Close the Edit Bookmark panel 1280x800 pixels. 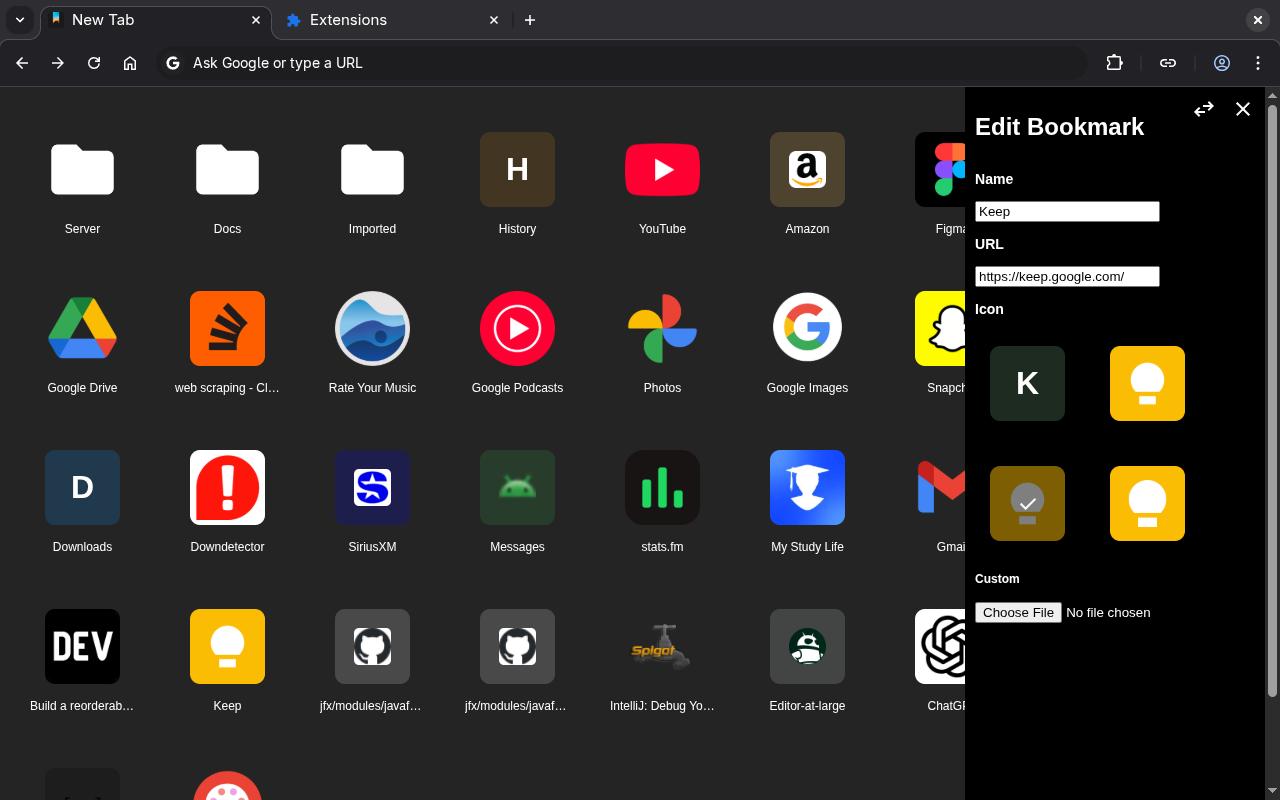[1243, 109]
